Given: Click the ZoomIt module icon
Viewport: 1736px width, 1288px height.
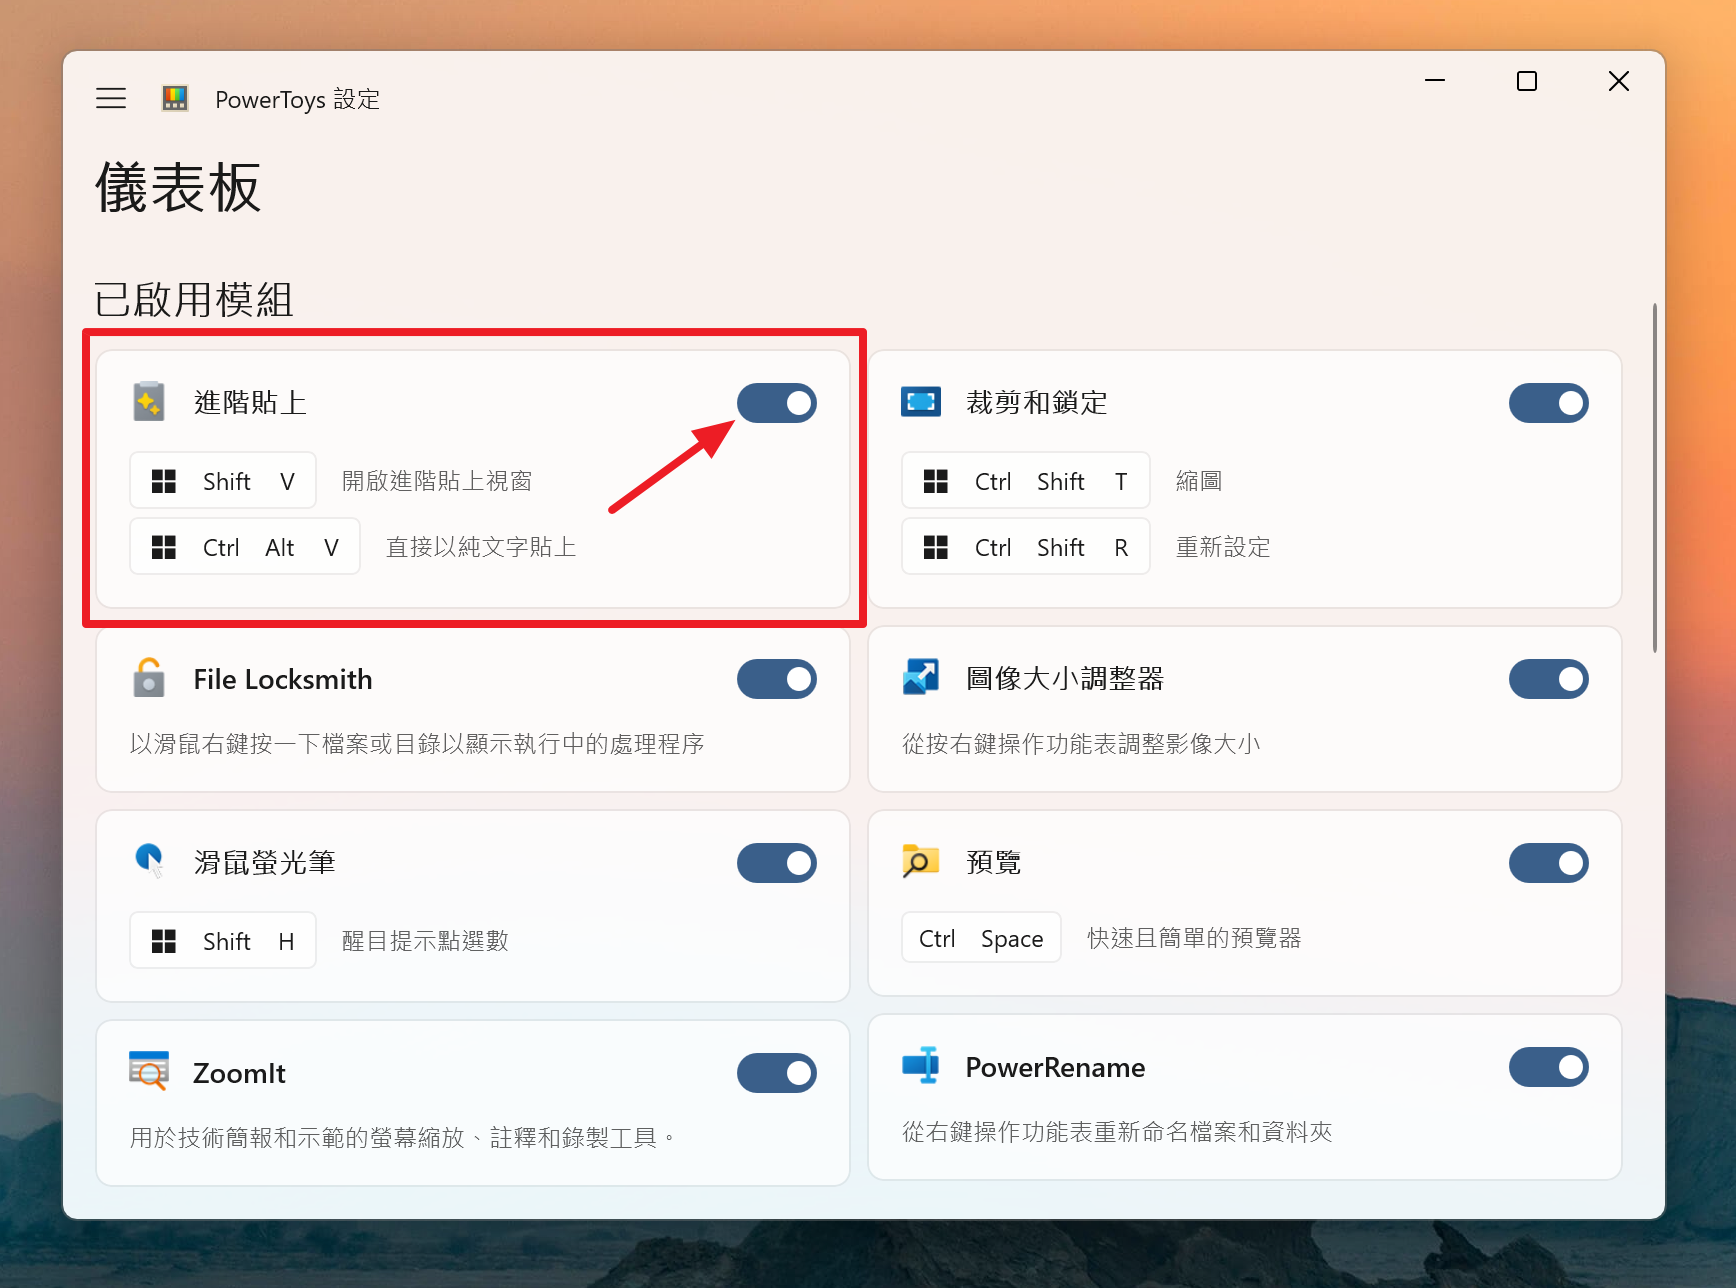Looking at the screenshot, I should [x=149, y=1071].
